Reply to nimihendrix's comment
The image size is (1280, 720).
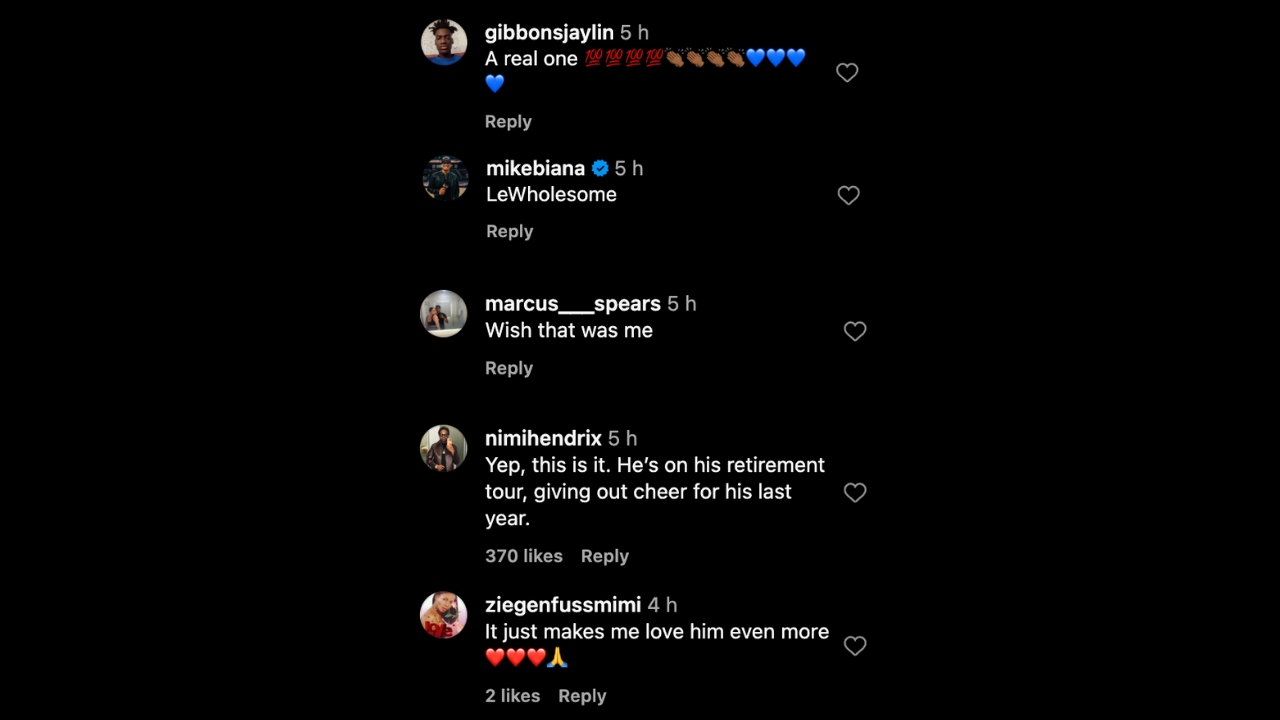point(604,556)
